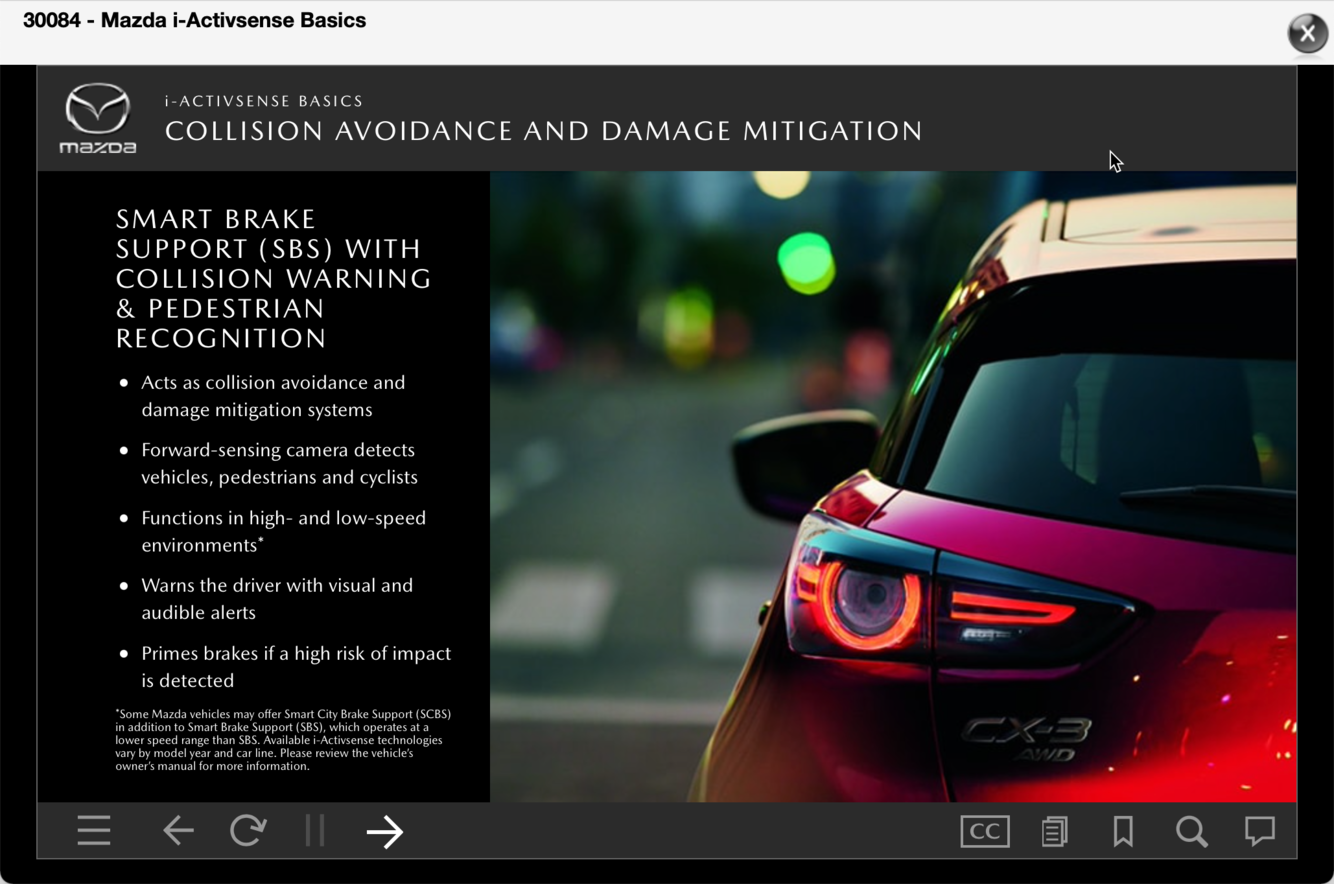Bookmark this slide
The height and width of the screenshot is (884, 1334).
[x=1123, y=831]
